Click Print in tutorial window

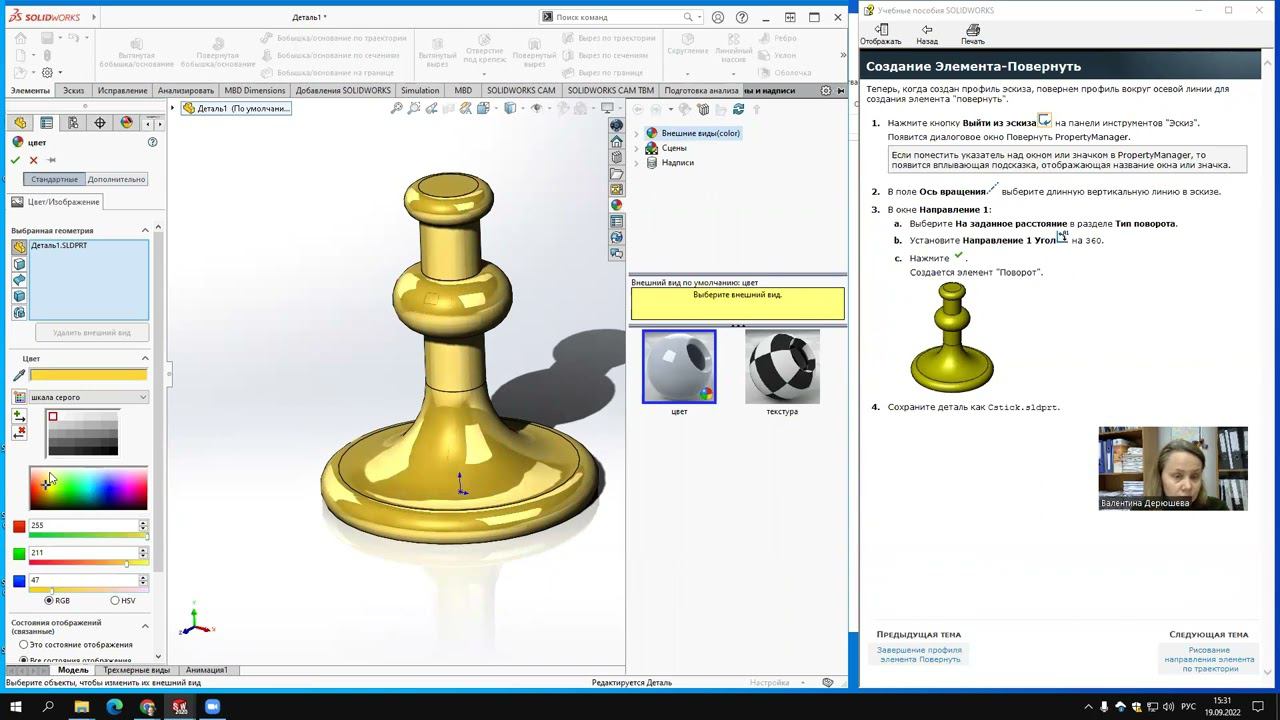pyautogui.click(x=973, y=35)
